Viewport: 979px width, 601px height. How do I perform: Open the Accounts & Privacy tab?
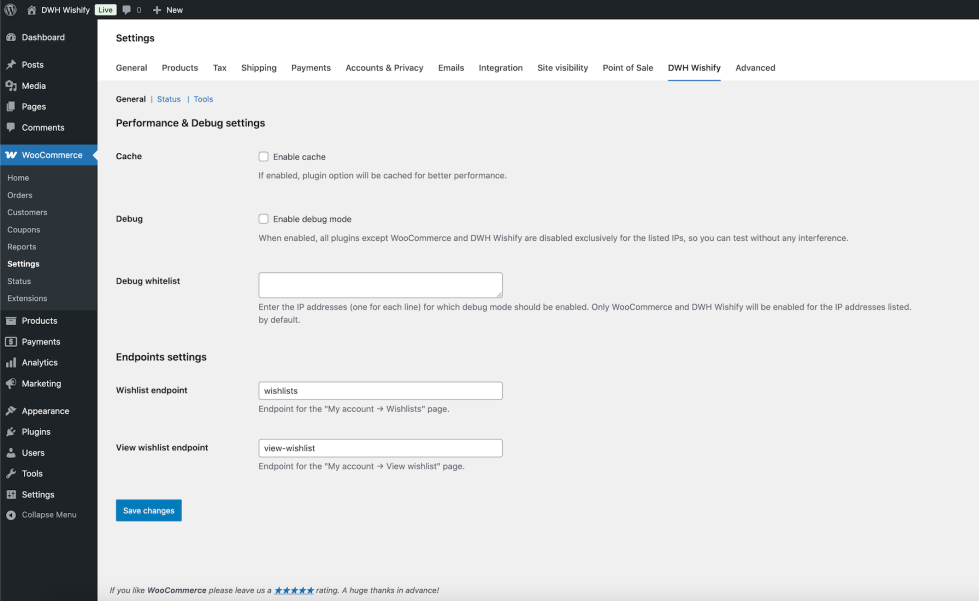[384, 68]
